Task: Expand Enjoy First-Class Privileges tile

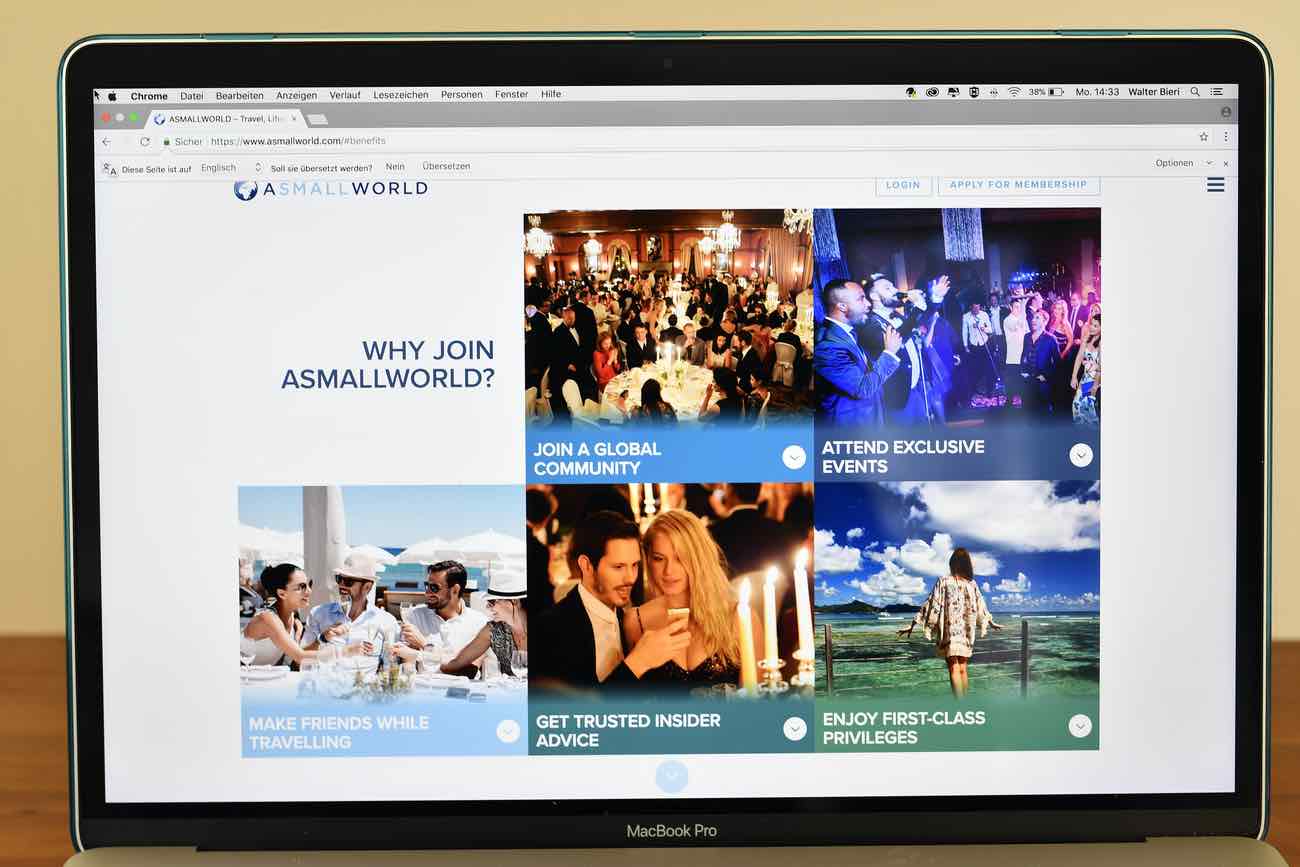Action: (x=1080, y=726)
